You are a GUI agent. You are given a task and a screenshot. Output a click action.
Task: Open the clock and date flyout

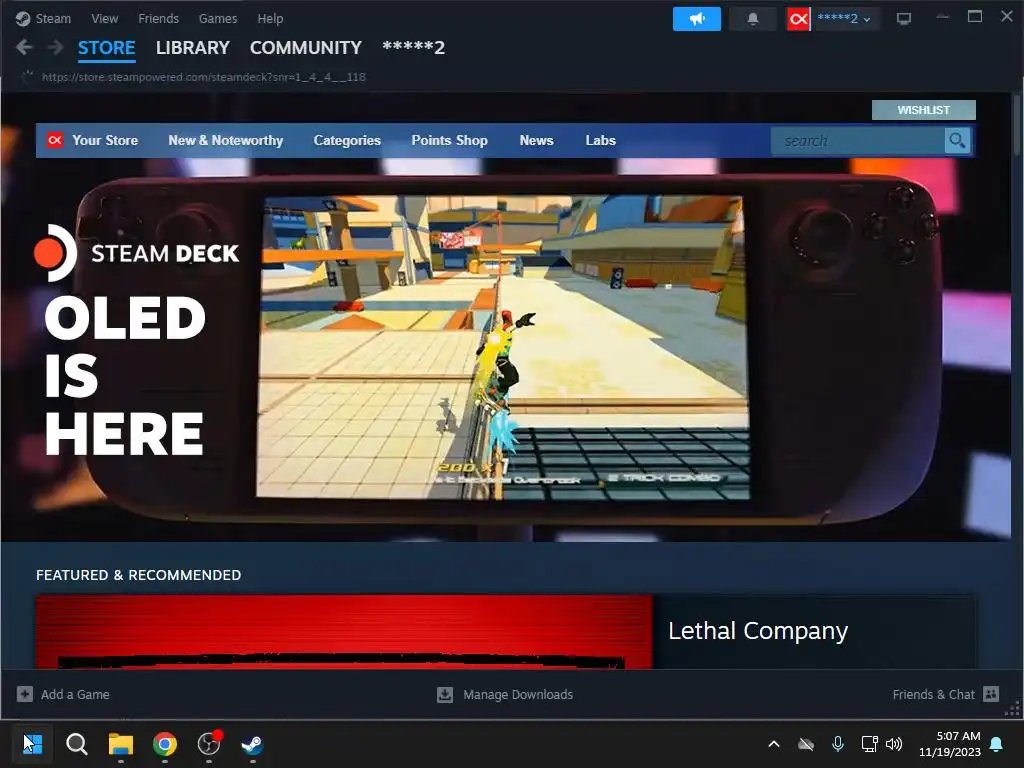coord(950,744)
